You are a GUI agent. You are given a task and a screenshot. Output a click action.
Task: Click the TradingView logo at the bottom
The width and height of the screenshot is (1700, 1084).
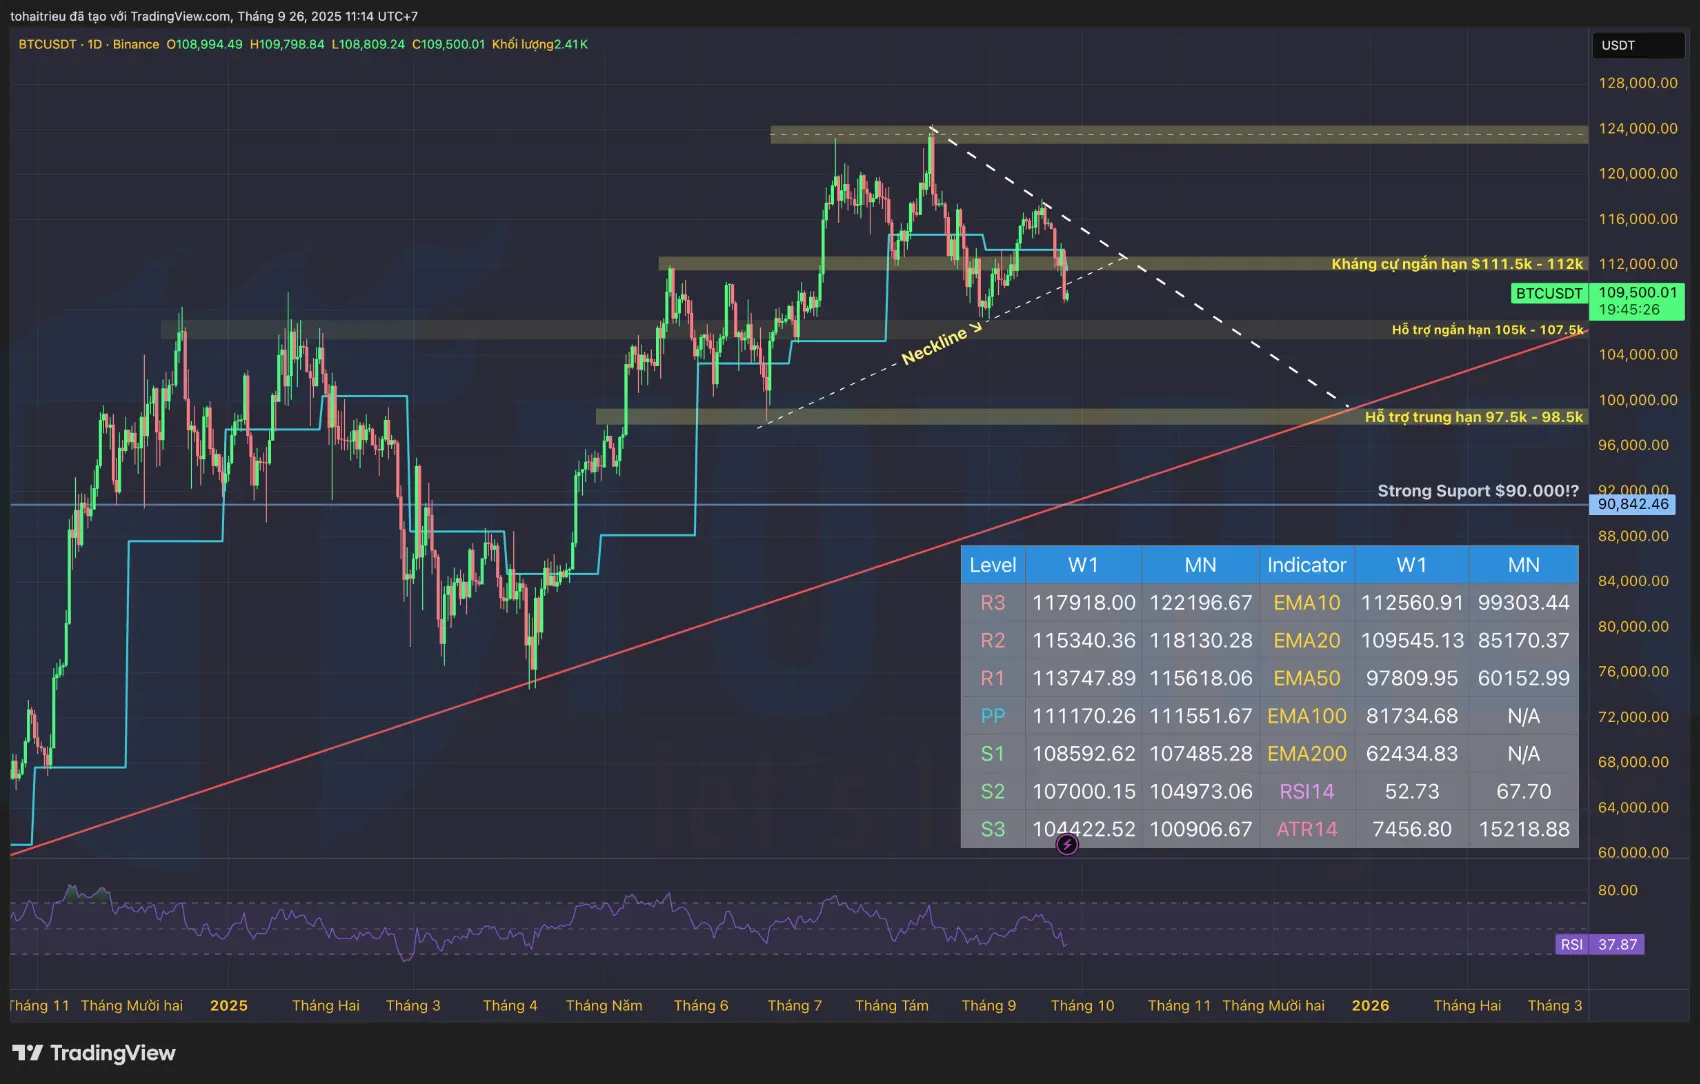tap(94, 1053)
